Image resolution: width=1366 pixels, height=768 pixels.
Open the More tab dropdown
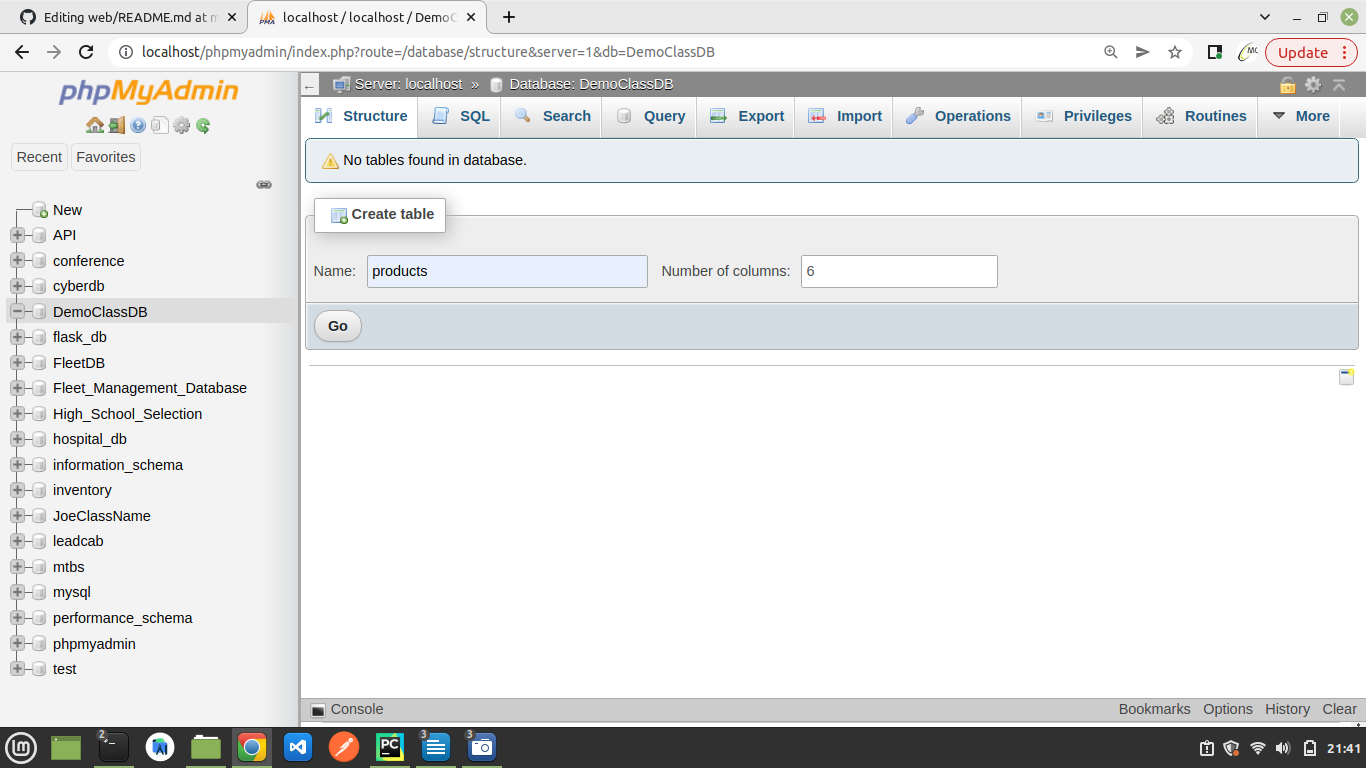pos(1300,116)
